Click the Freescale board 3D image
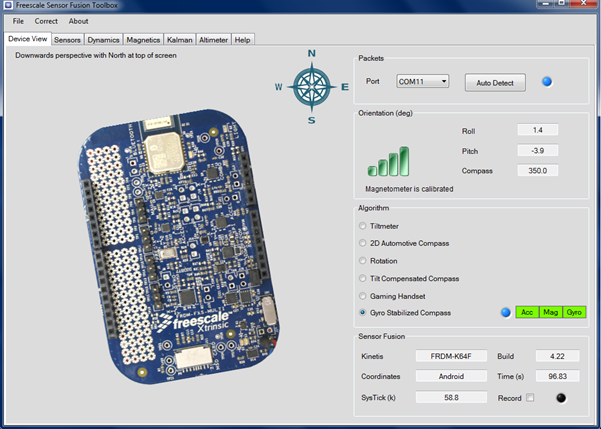Image resolution: width=601 pixels, height=429 pixels. point(179,245)
